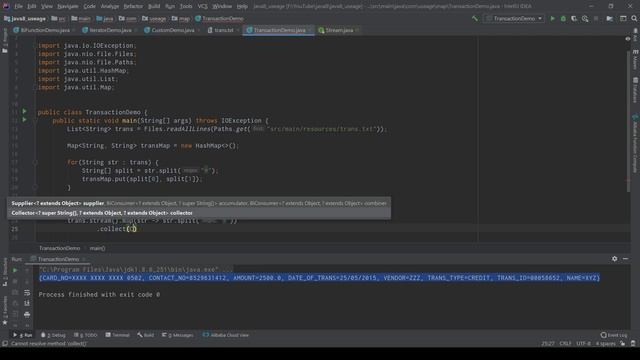Open the Code menu

tap(89, 6)
